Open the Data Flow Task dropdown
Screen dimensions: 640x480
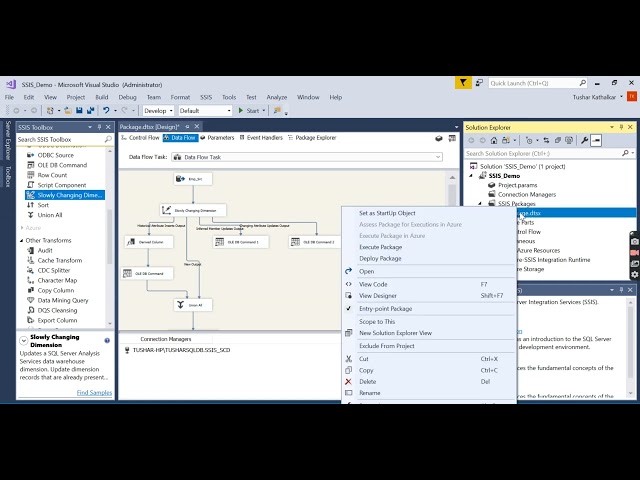click(438, 157)
